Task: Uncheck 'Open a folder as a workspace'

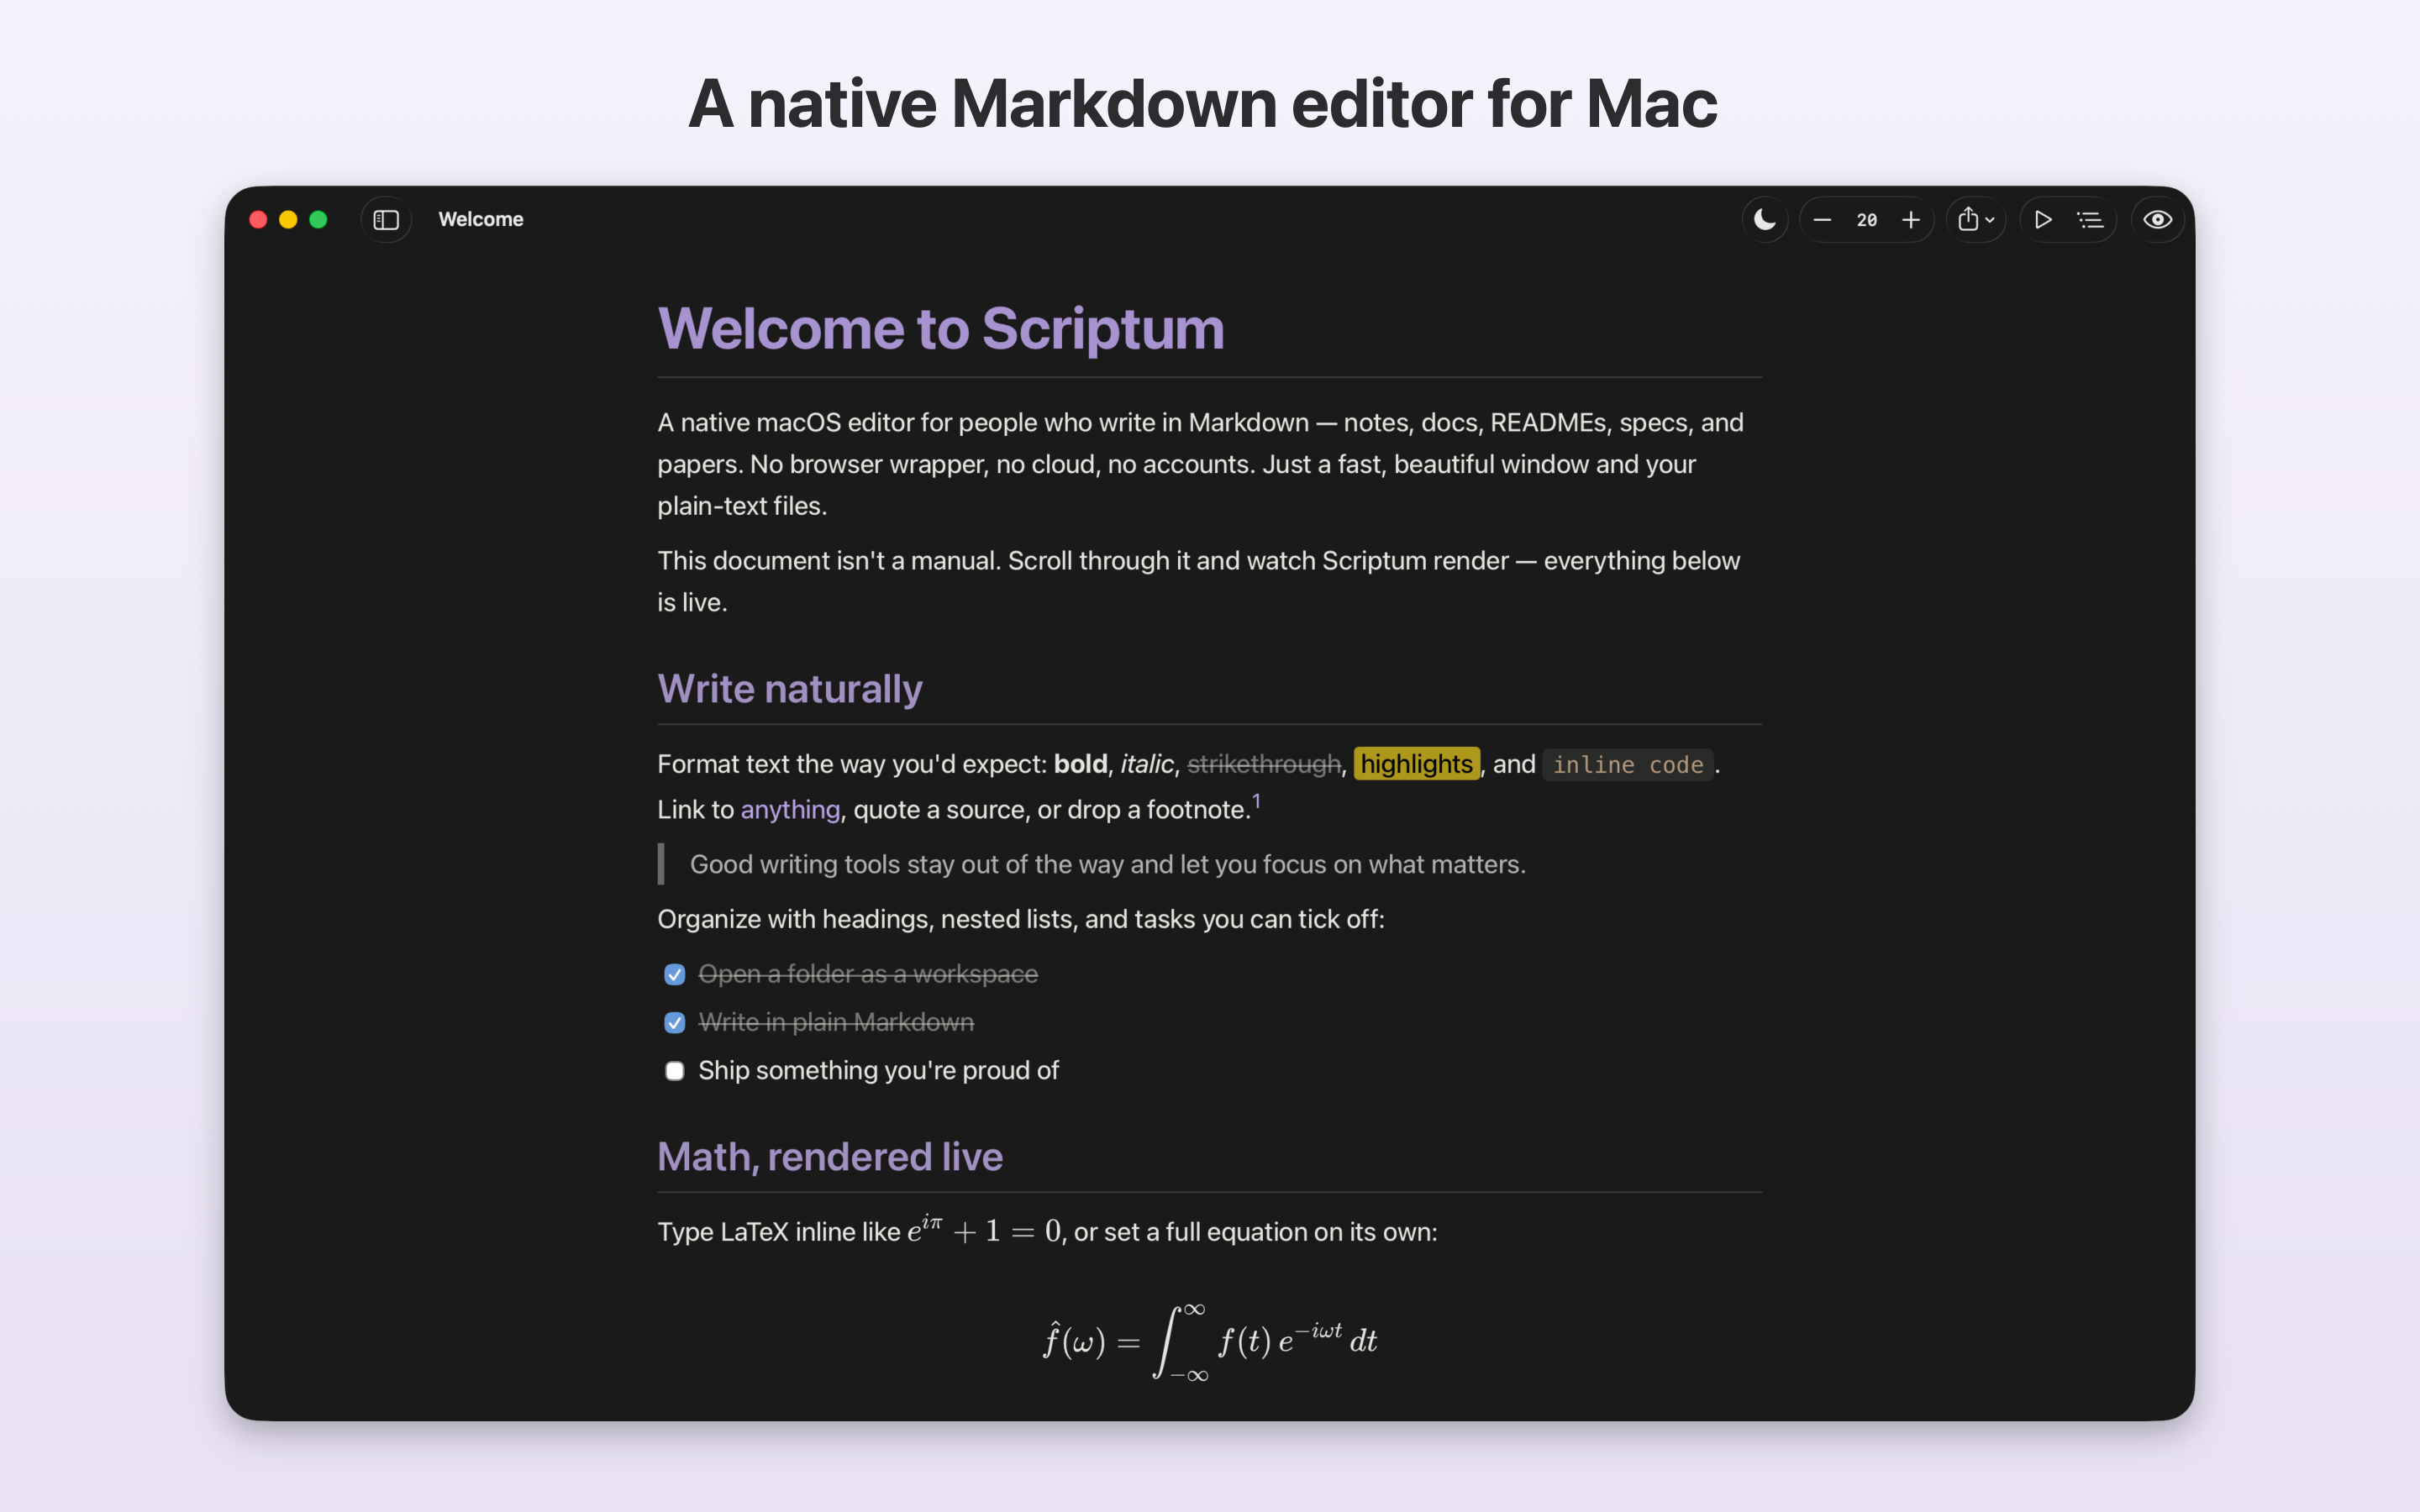Action: pyautogui.click(x=675, y=974)
